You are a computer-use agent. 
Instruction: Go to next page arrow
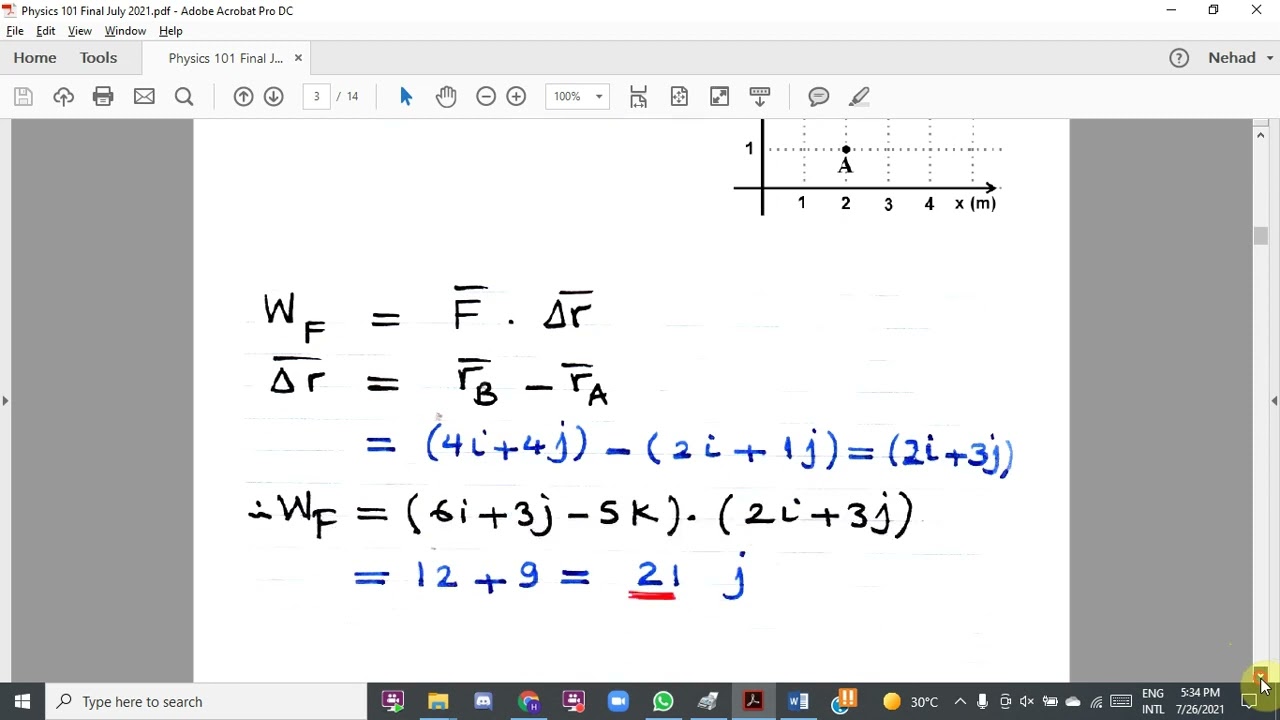click(x=273, y=96)
